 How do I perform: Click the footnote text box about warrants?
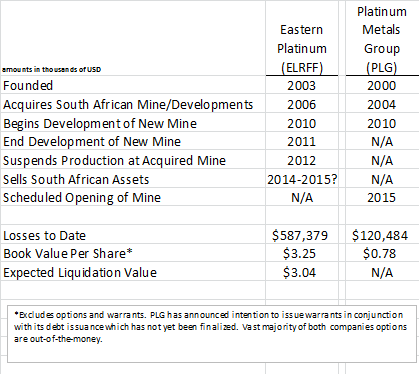point(212,333)
